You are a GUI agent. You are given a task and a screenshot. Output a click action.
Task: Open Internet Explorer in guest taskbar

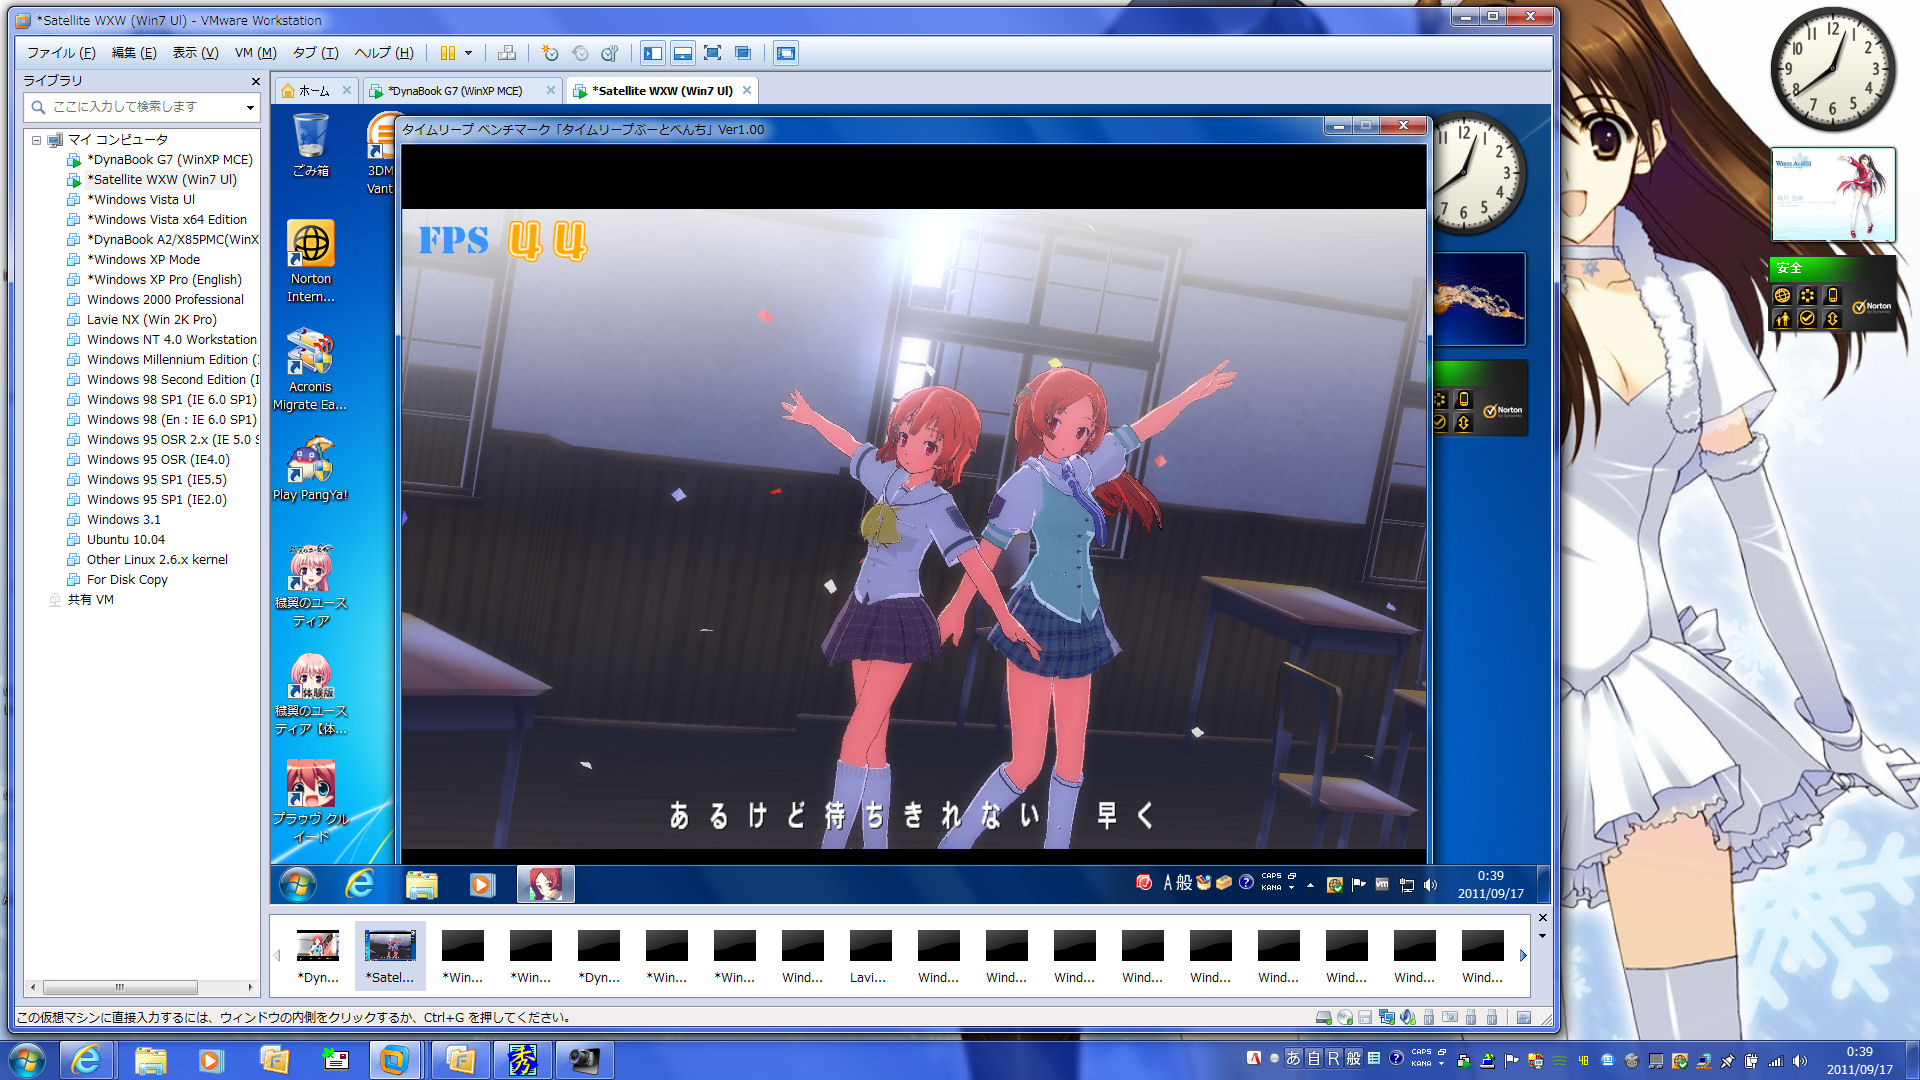[x=359, y=884]
